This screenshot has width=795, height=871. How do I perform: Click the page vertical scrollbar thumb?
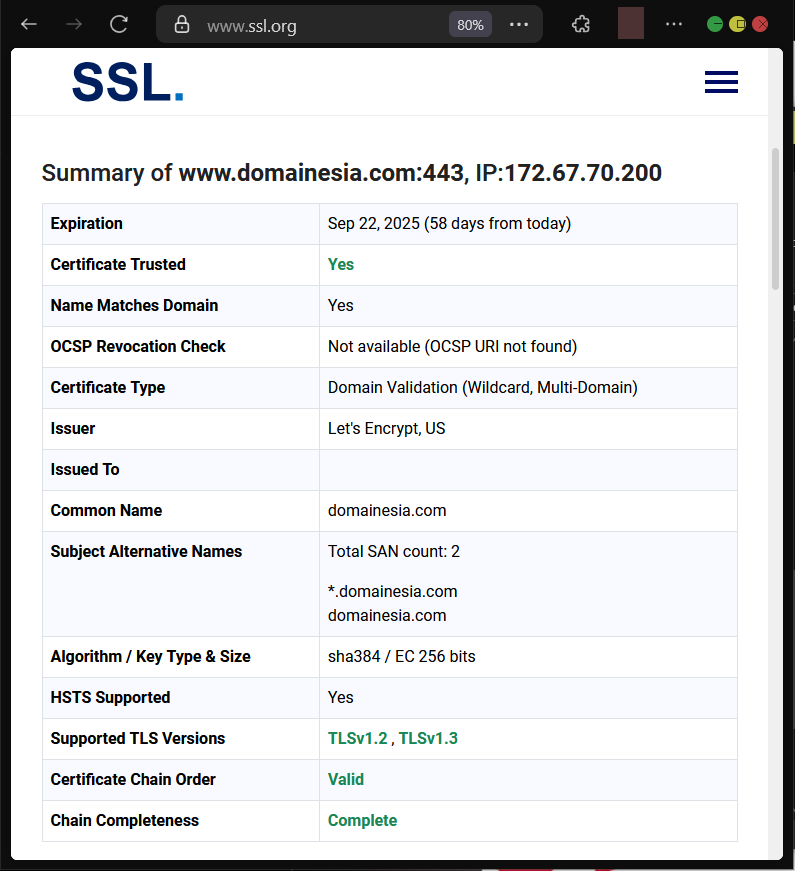click(775, 219)
